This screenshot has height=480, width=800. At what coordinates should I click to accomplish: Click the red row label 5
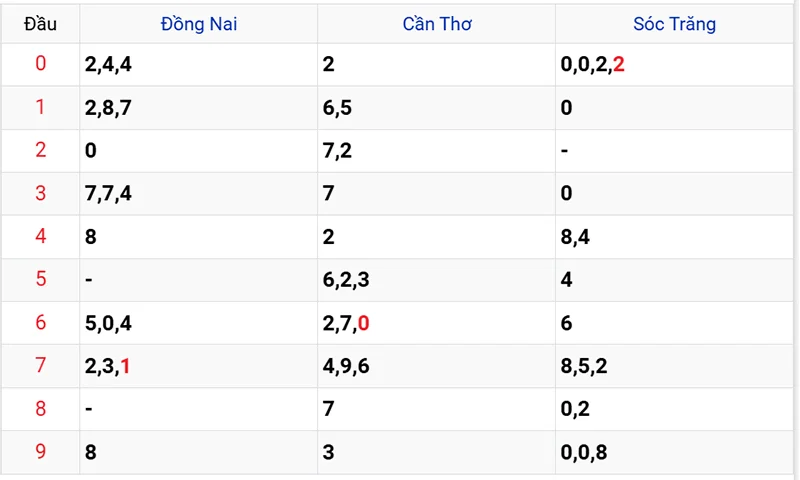40,280
